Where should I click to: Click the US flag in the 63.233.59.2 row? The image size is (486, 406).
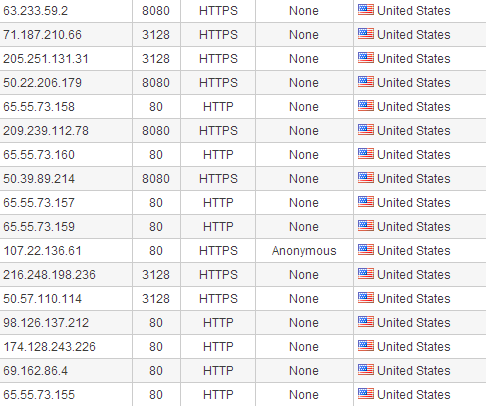click(366, 10)
